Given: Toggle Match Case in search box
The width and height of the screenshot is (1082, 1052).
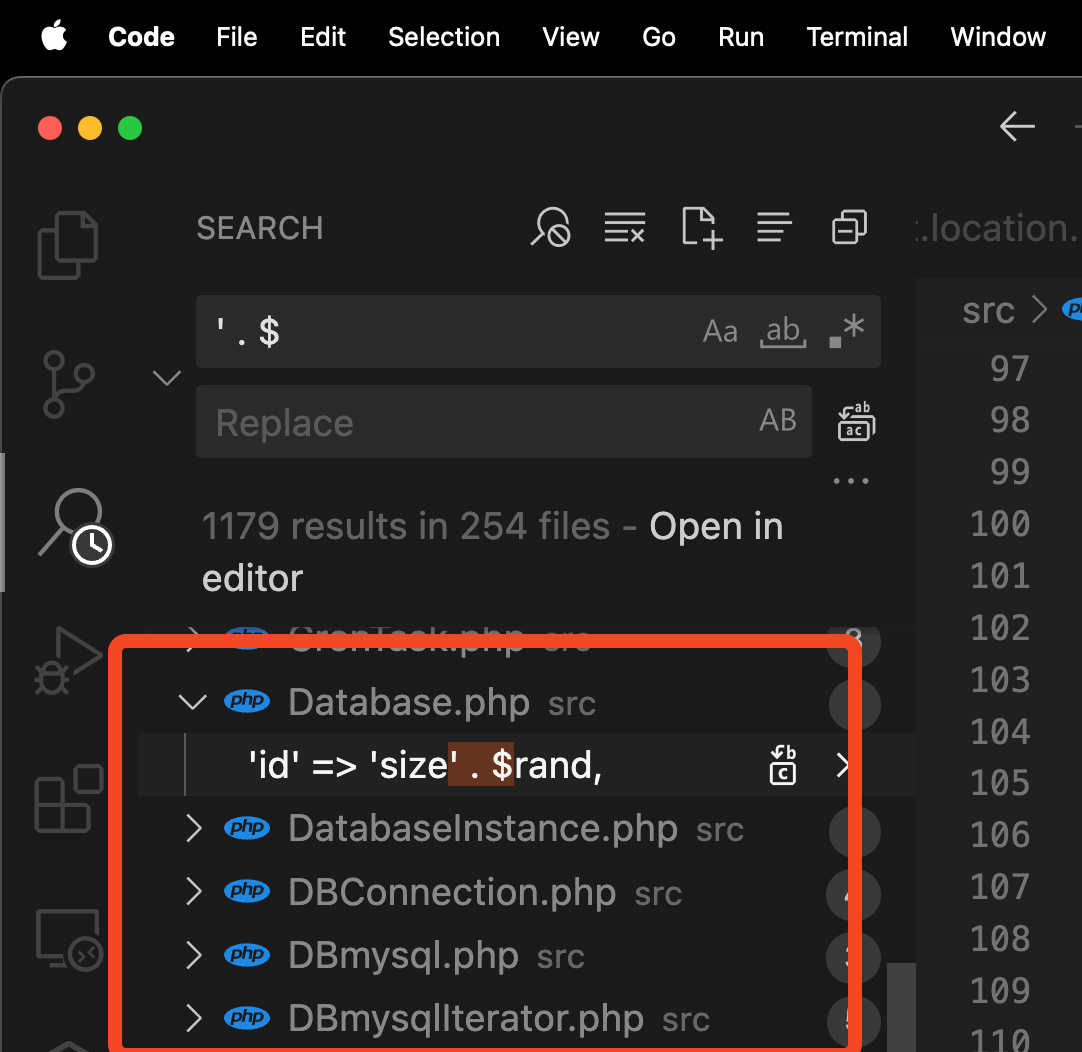Looking at the screenshot, I should tap(720, 332).
